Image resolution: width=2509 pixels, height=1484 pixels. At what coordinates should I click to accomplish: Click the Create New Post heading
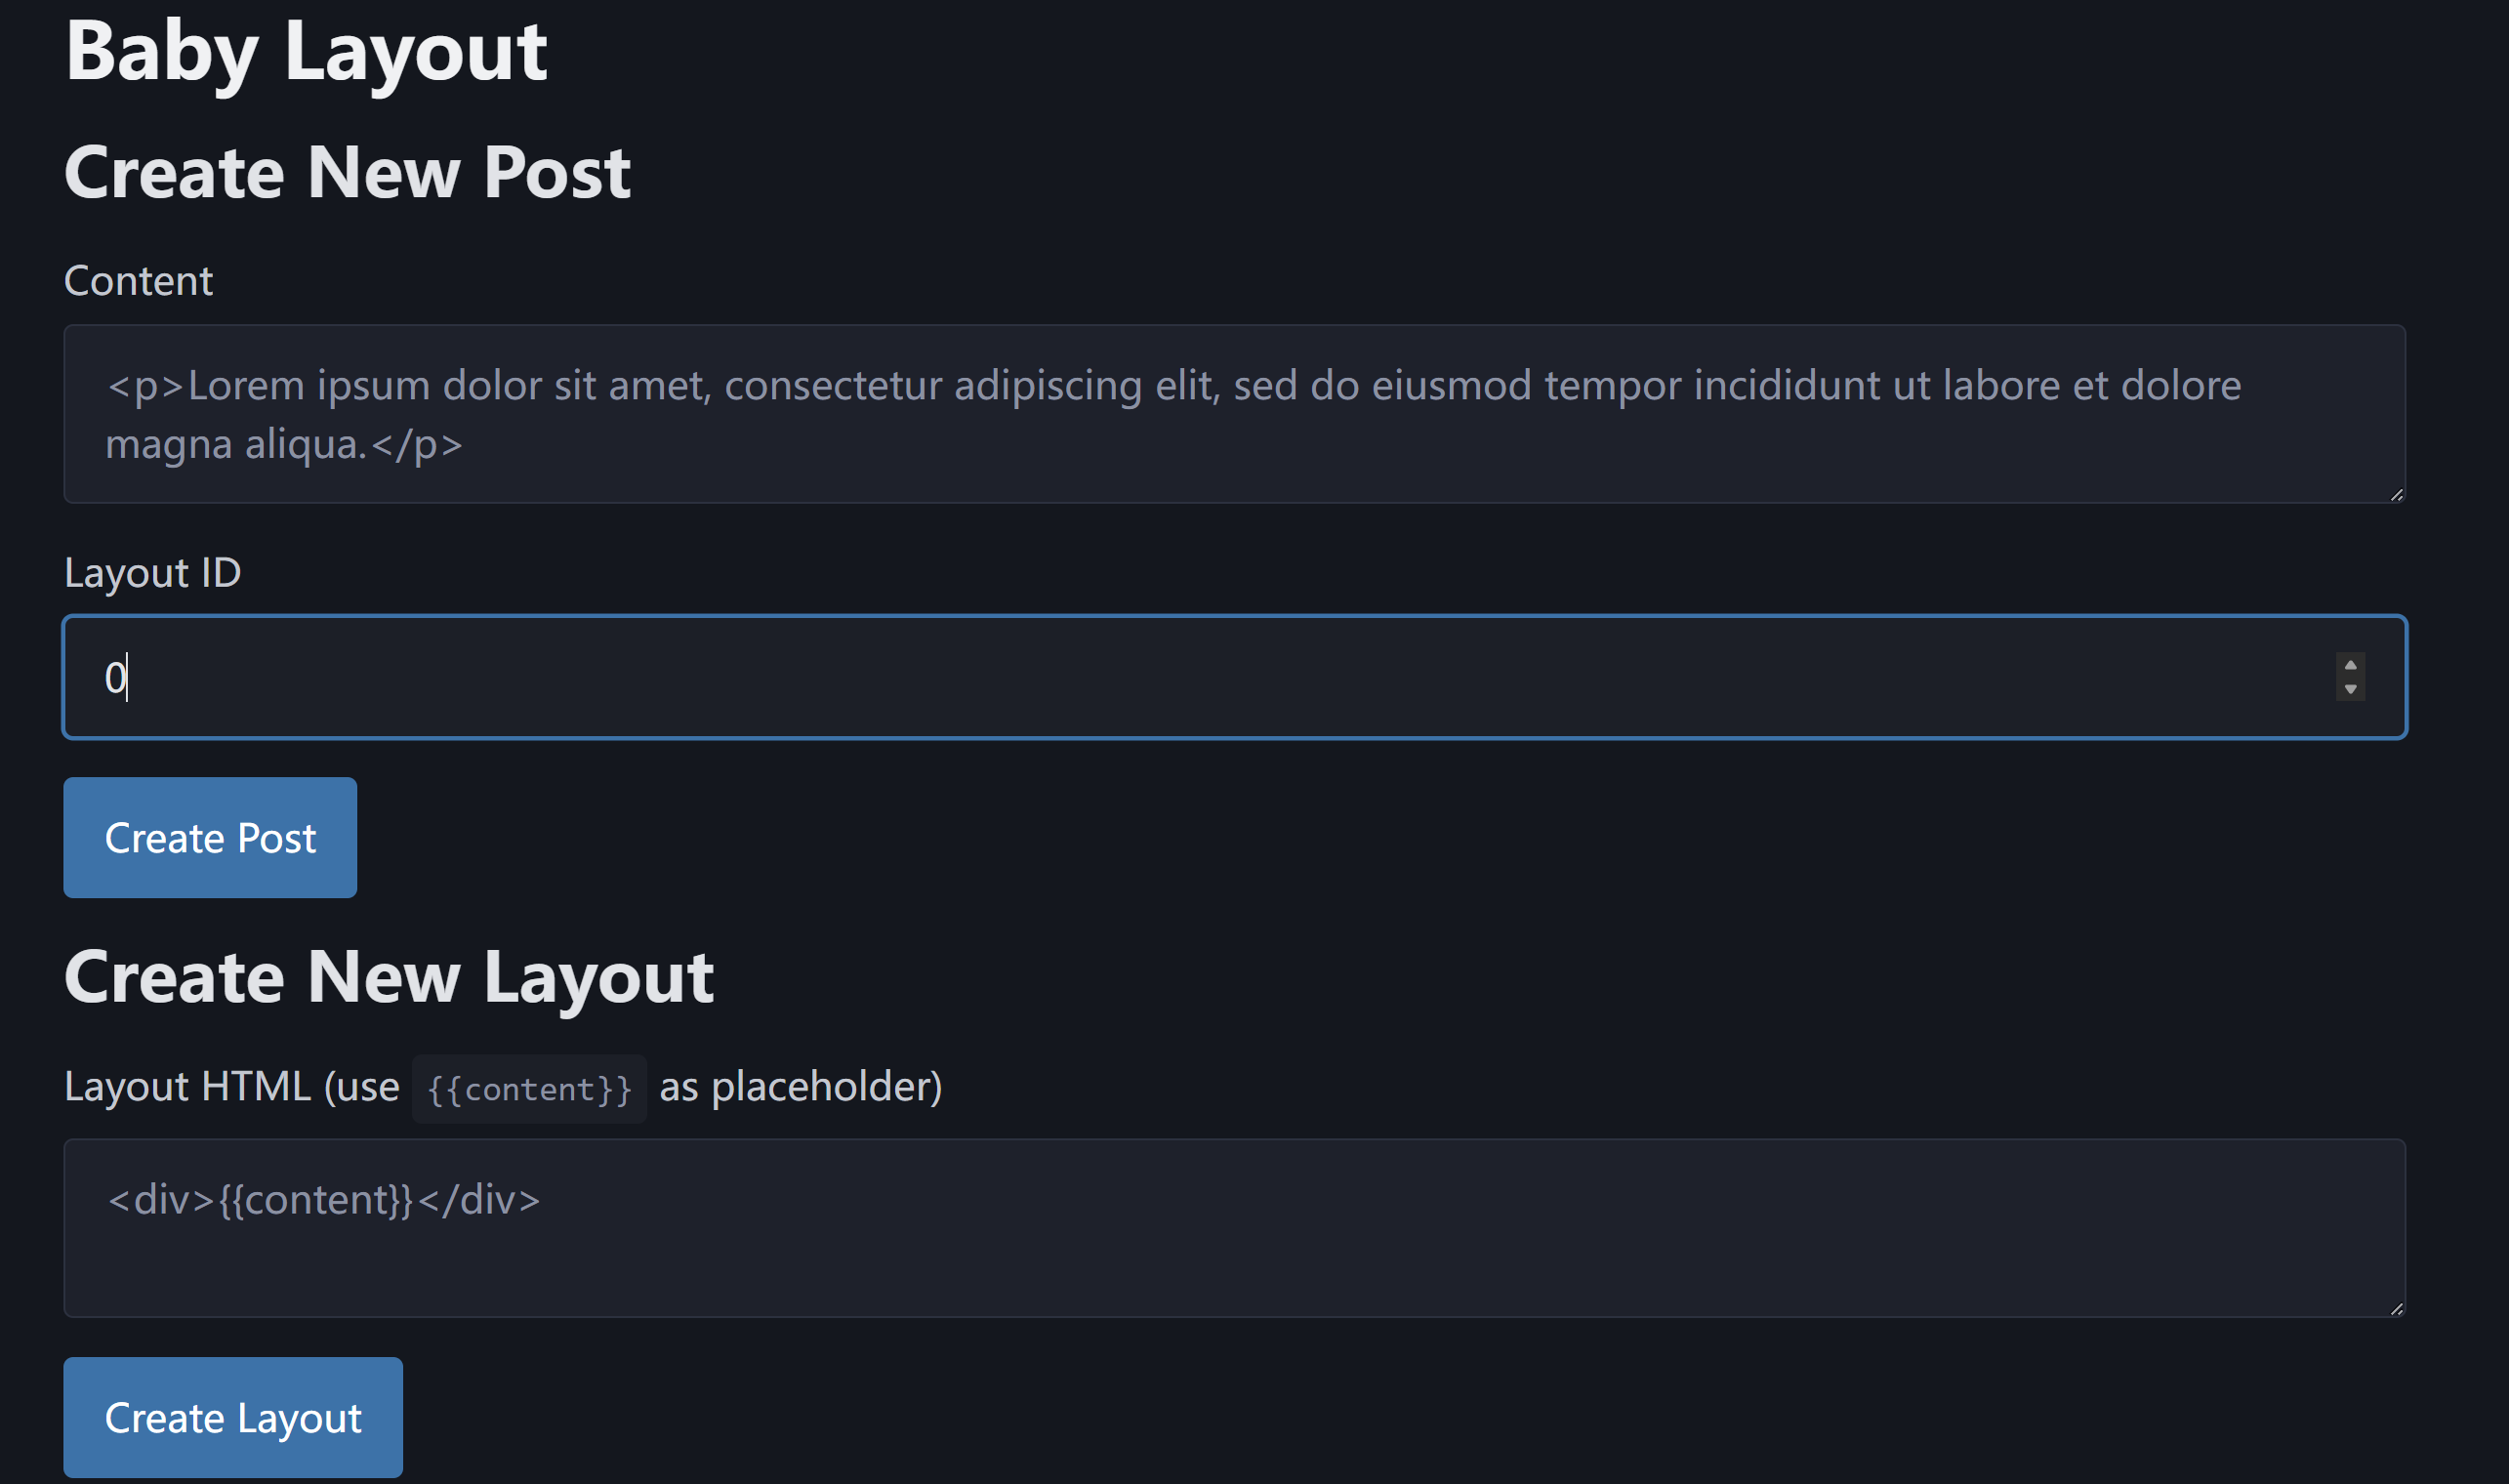[347, 172]
